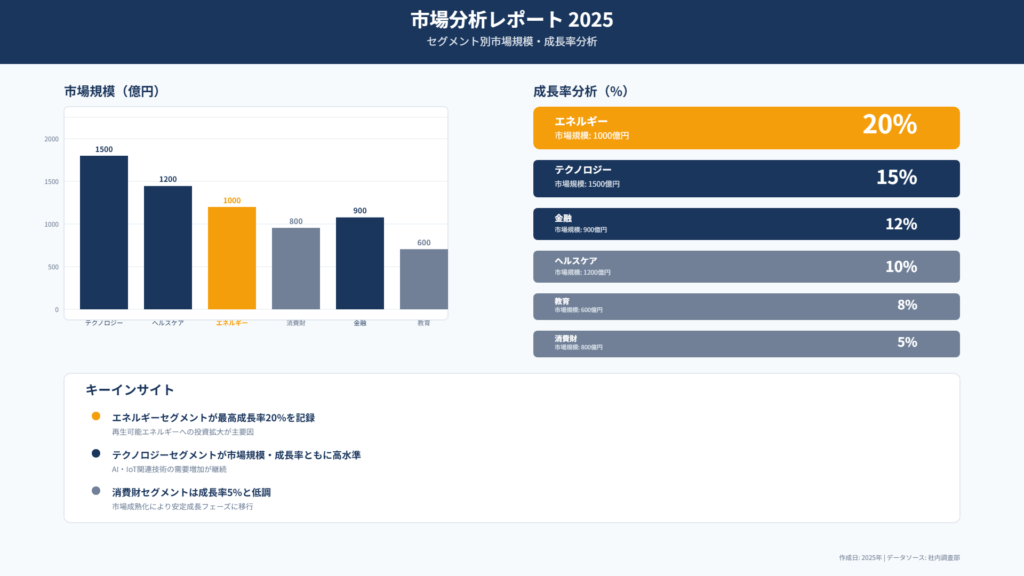Click the navy bullet beside the テクノロジー insight
1024x576 pixels.
coord(96,454)
